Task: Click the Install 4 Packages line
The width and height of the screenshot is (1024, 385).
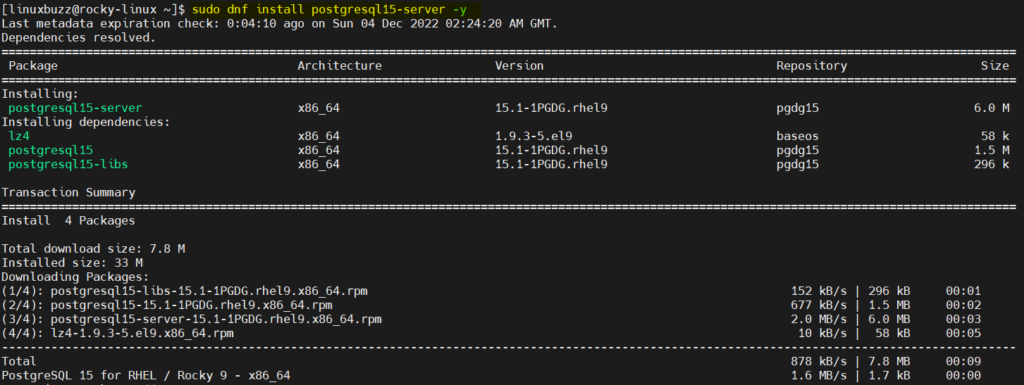Action: pos(69,221)
